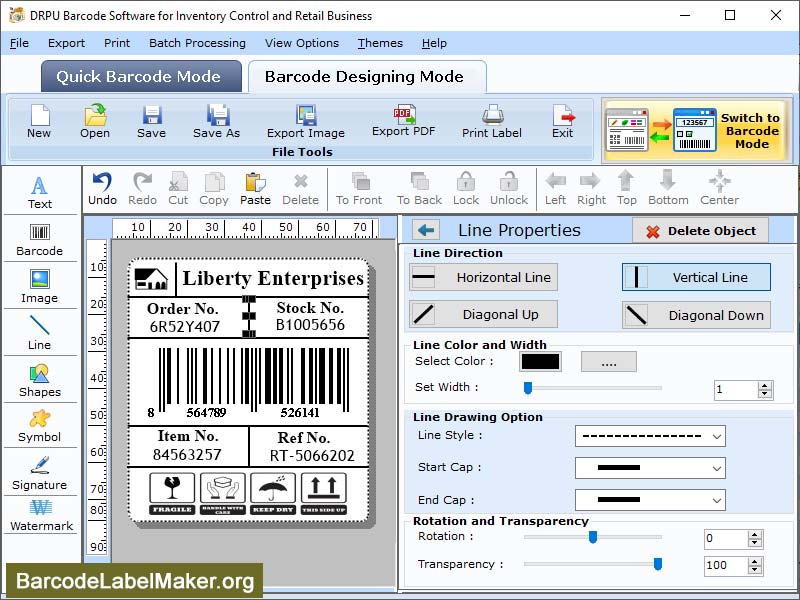
Task: Select the Text tool in sidebar
Action: tap(40, 193)
